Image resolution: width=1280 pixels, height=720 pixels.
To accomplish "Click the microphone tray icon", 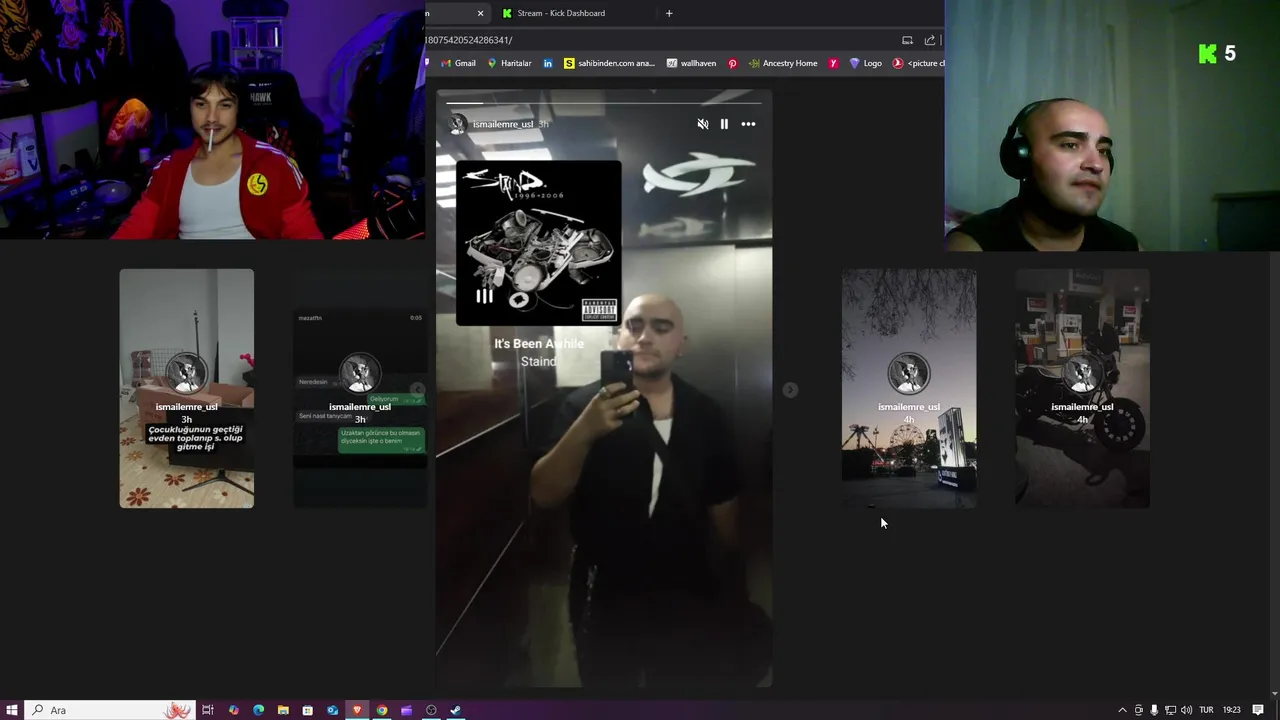I will pyautogui.click(x=1154, y=710).
